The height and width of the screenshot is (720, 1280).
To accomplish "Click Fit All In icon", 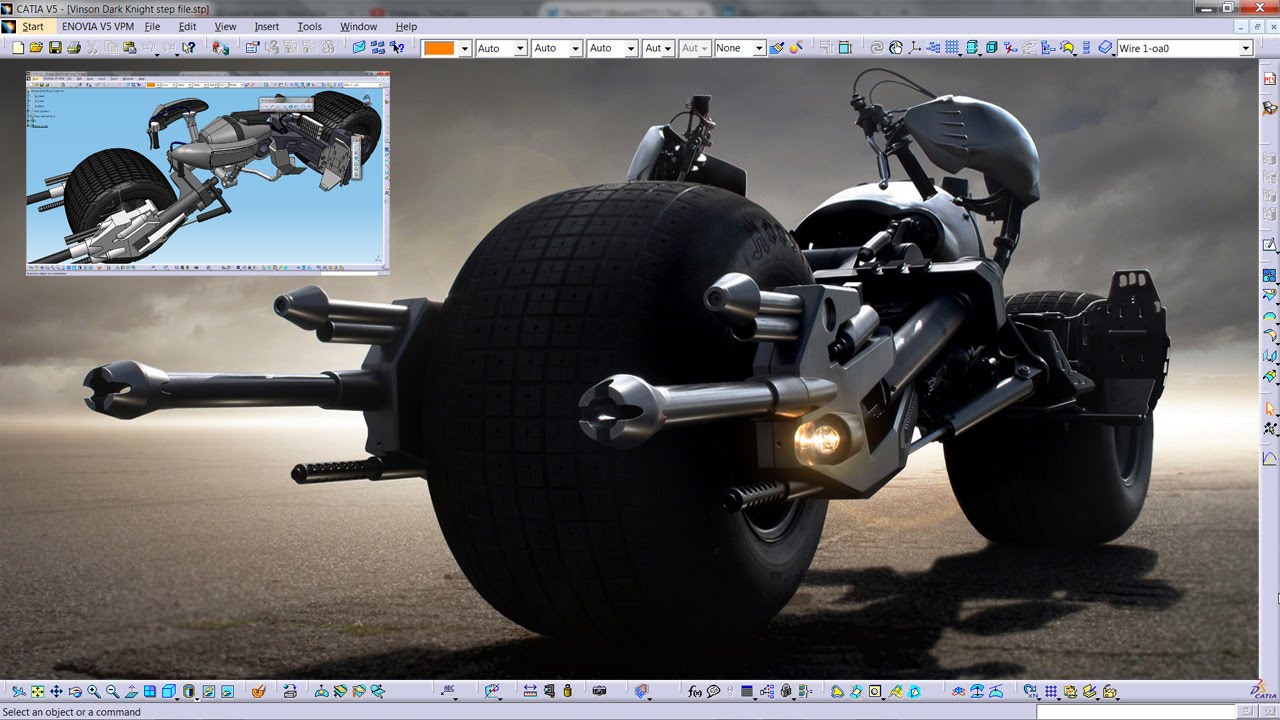I will click(x=37, y=691).
